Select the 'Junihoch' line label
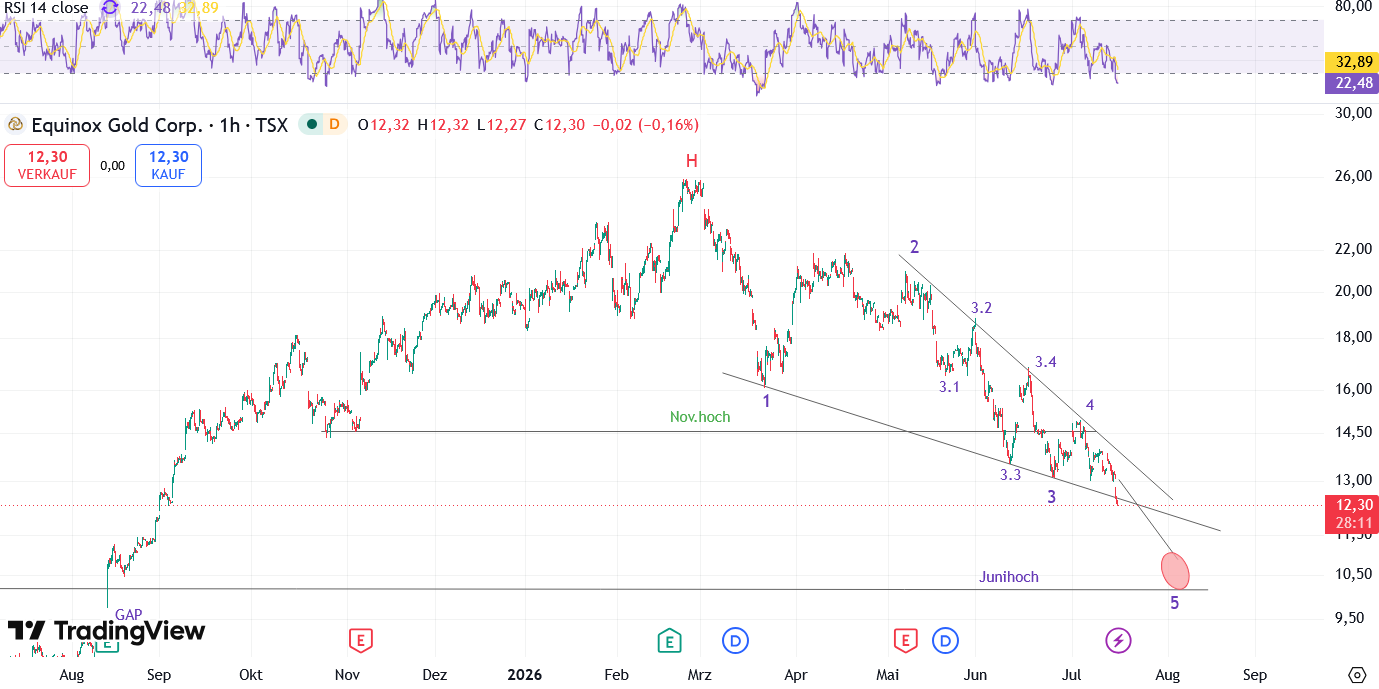This screenshot has height=689, width=1379. pos(1008,577)
